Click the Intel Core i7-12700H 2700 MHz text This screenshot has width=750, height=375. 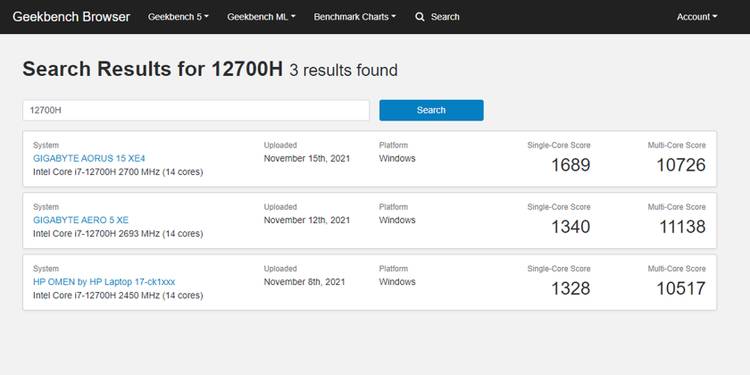coord(118,172)
